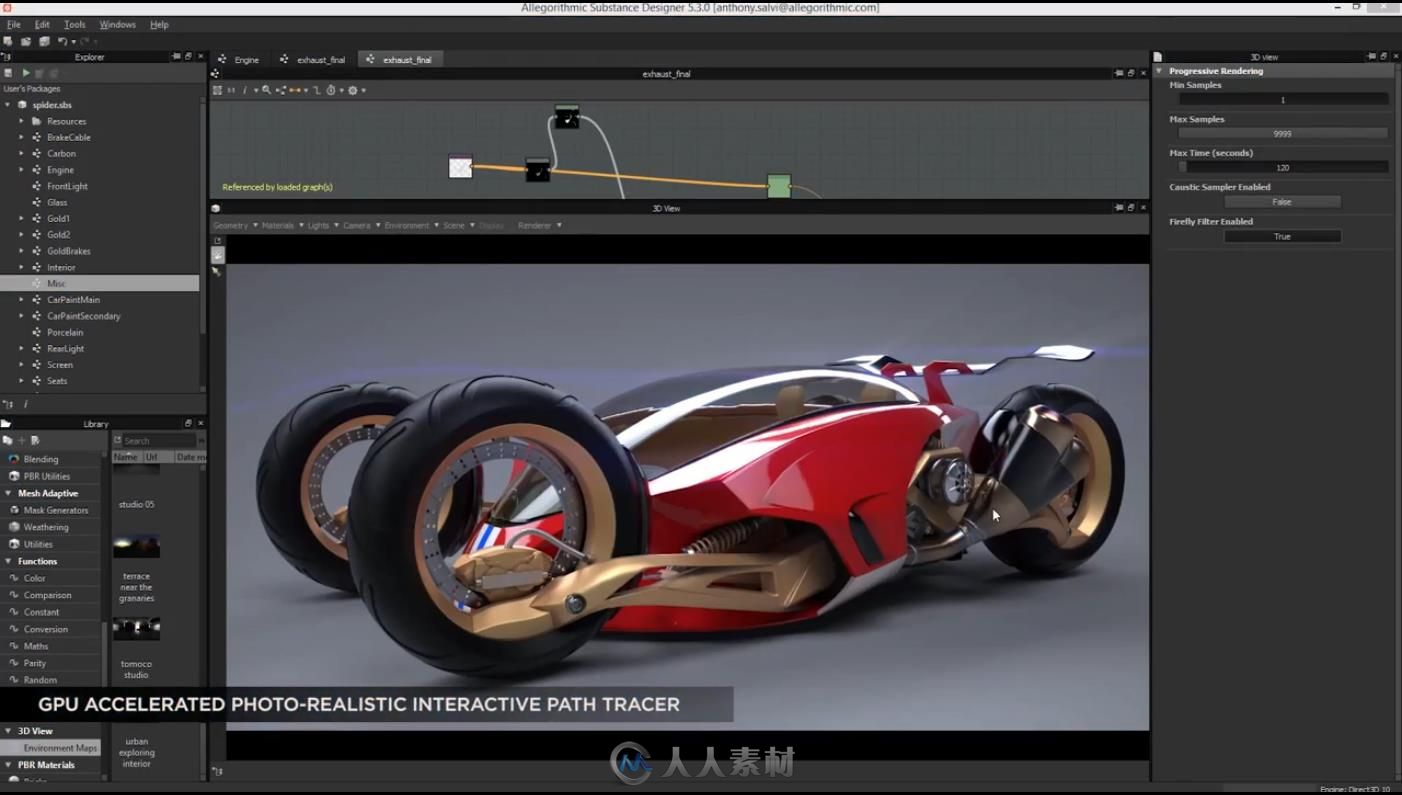Select the Porcelain graph item
This screenshot has width=1402, height=795.
pos(65,332)
